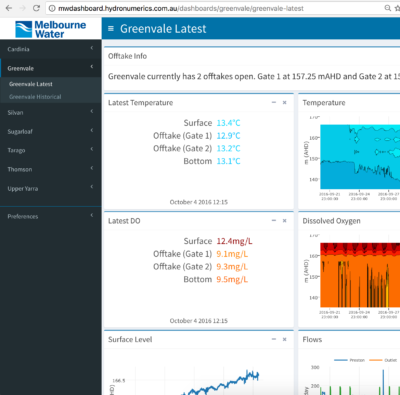The height and width of the screenshot is (395, 400).
Task: Close the Latest DO panel
Action: pos(284,220)
